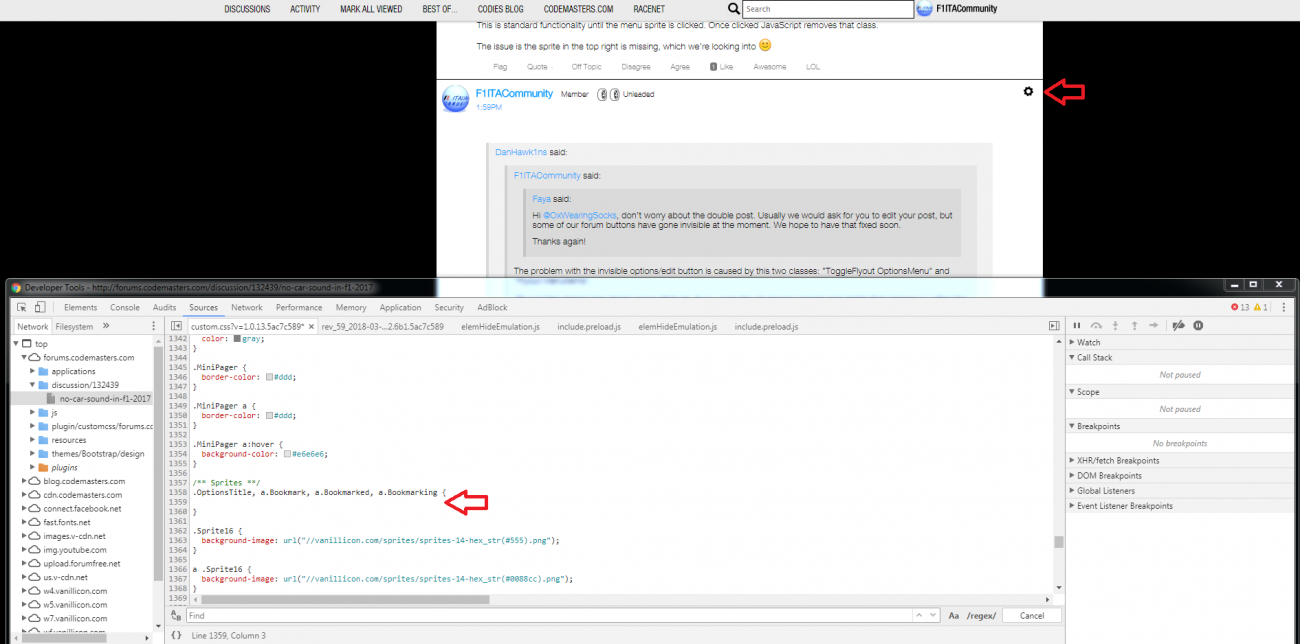Open the post options gear icon
The image size is (1300, 644).
coord(1028,92)
